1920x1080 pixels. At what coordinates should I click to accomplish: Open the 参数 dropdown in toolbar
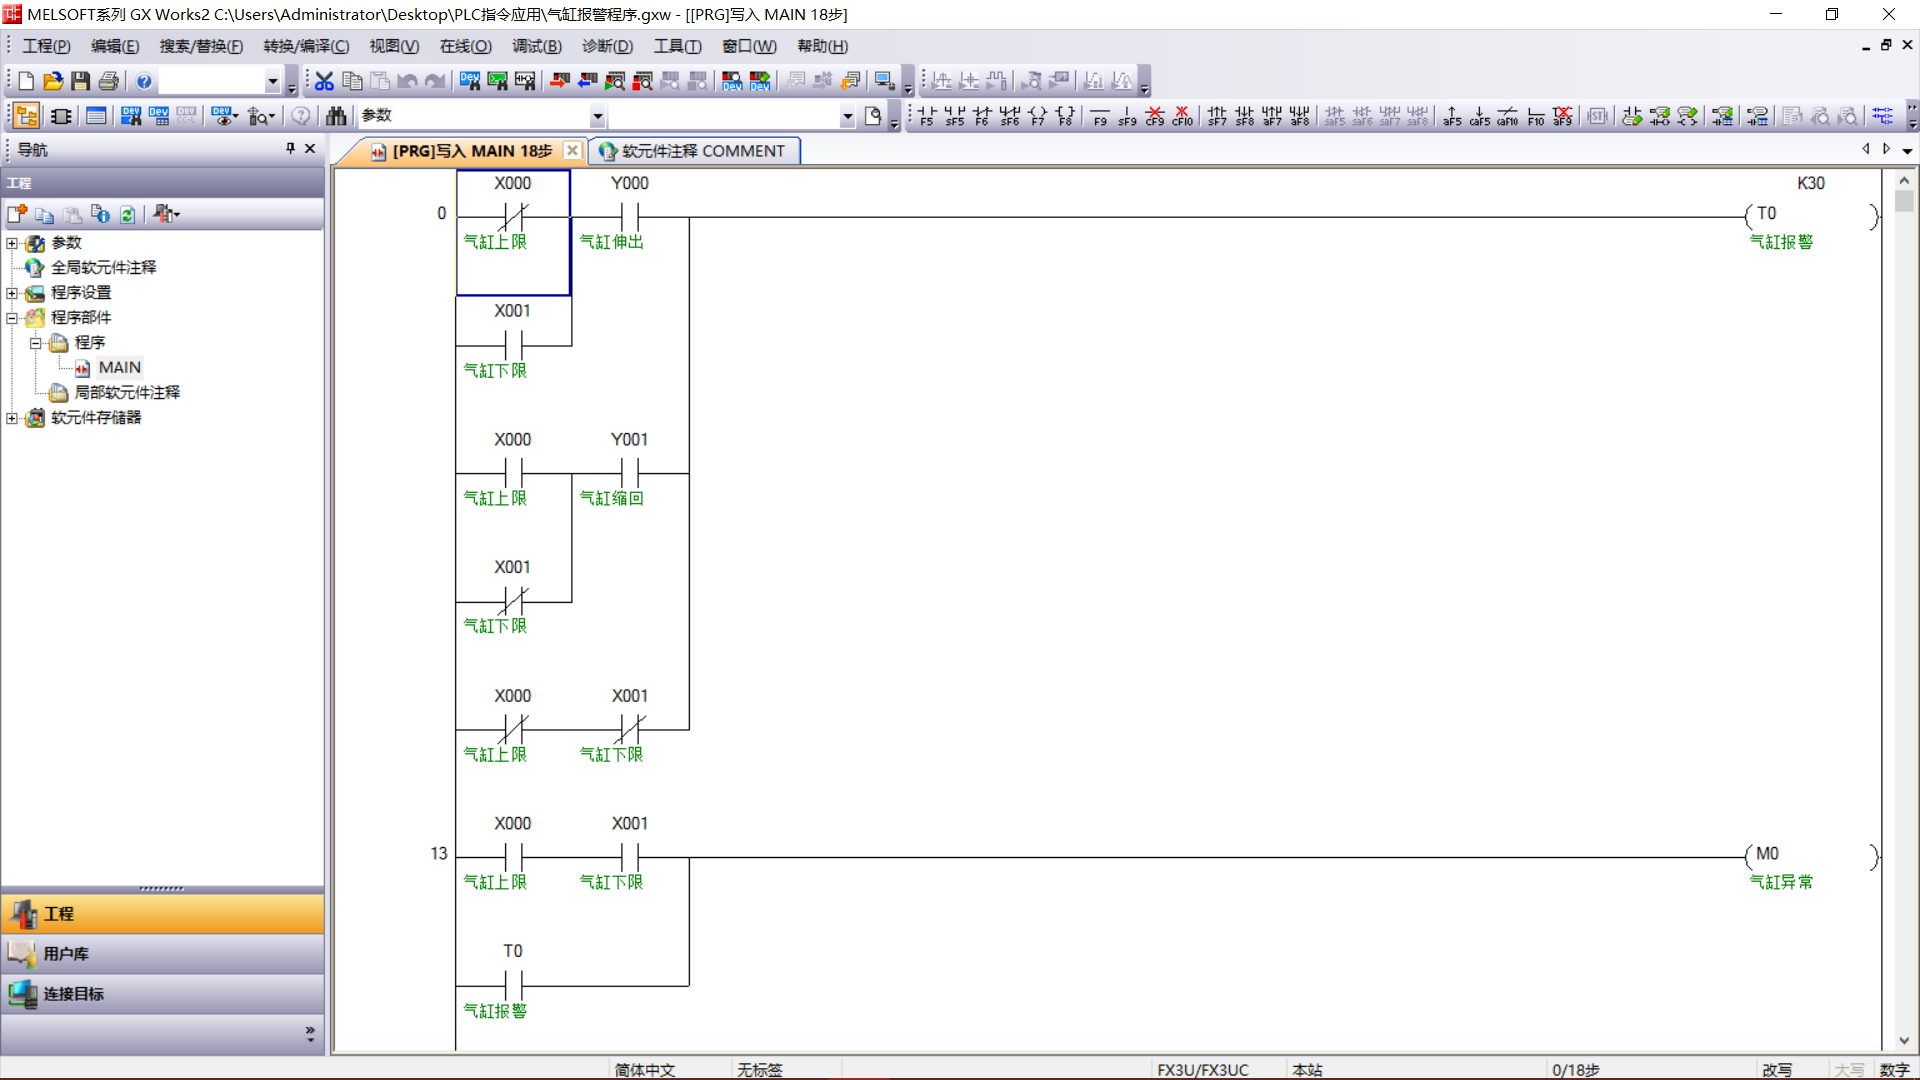(x=597, y=116)
